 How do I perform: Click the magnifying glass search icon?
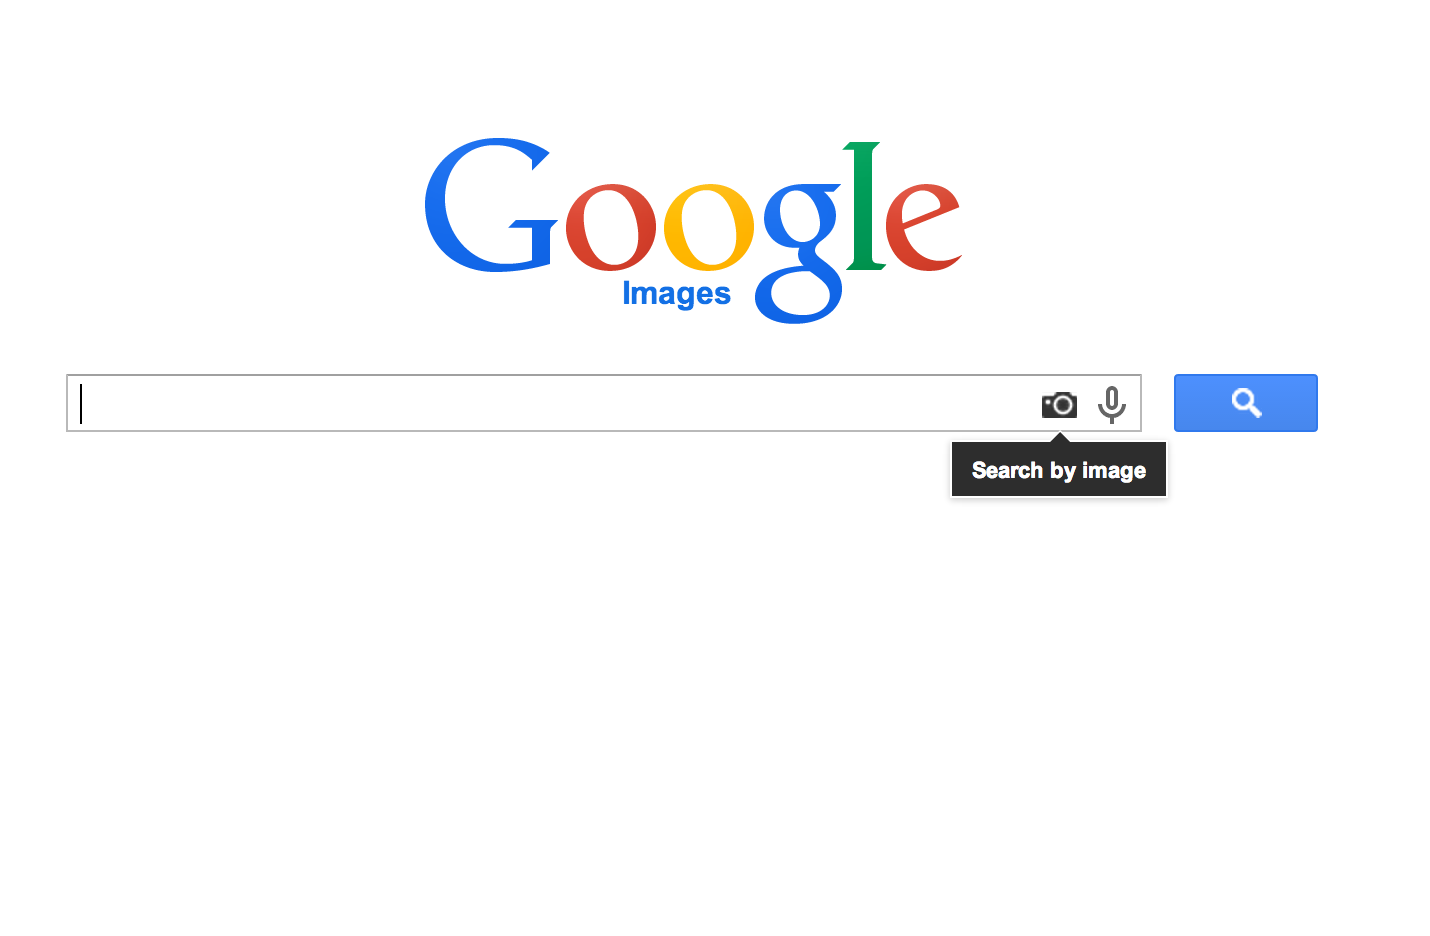[x=1246, y=403]
